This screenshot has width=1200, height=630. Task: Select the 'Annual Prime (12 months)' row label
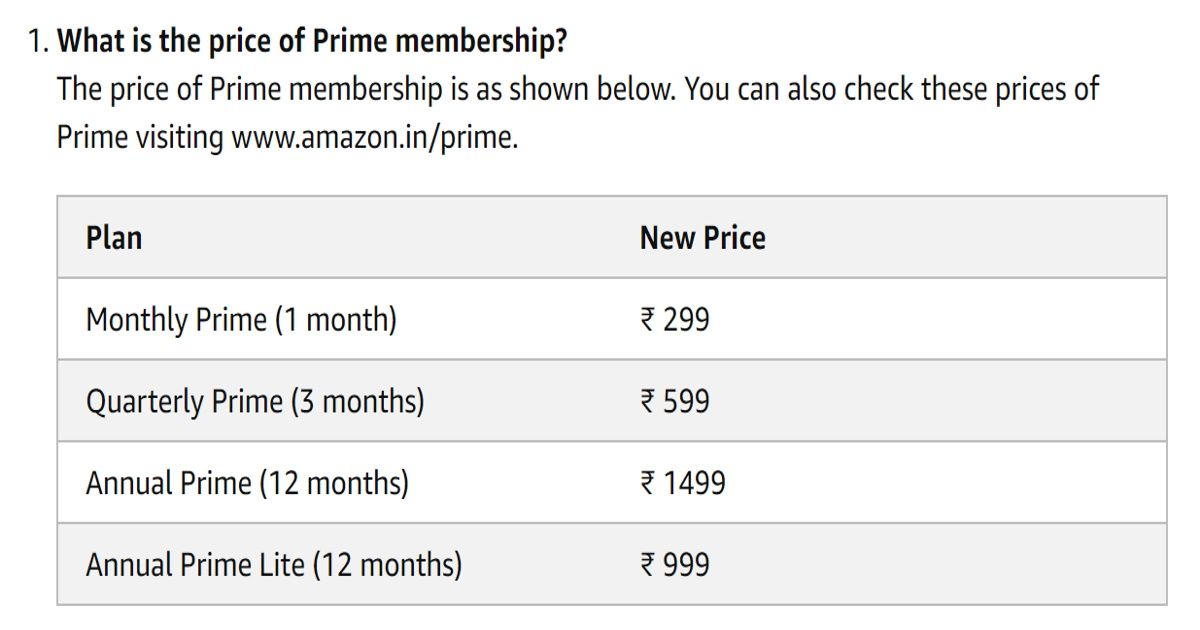247,484
